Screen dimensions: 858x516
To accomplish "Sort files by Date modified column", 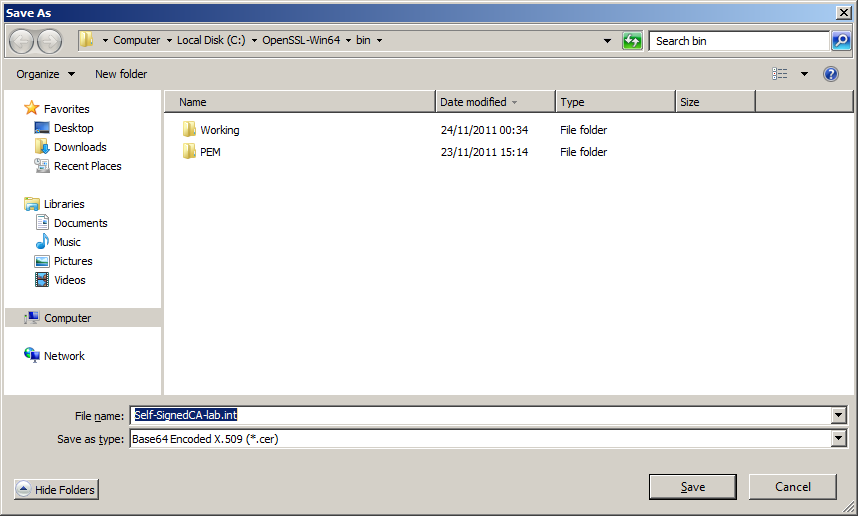I will pos(473,102).
